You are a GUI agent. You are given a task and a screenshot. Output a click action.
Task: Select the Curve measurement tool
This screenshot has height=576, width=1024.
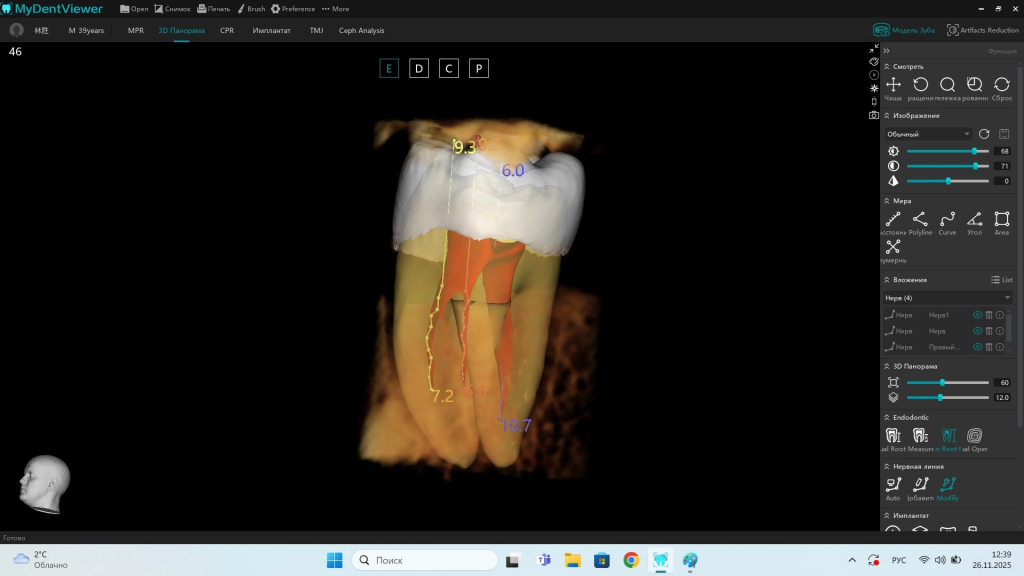[x=947, y=219]
